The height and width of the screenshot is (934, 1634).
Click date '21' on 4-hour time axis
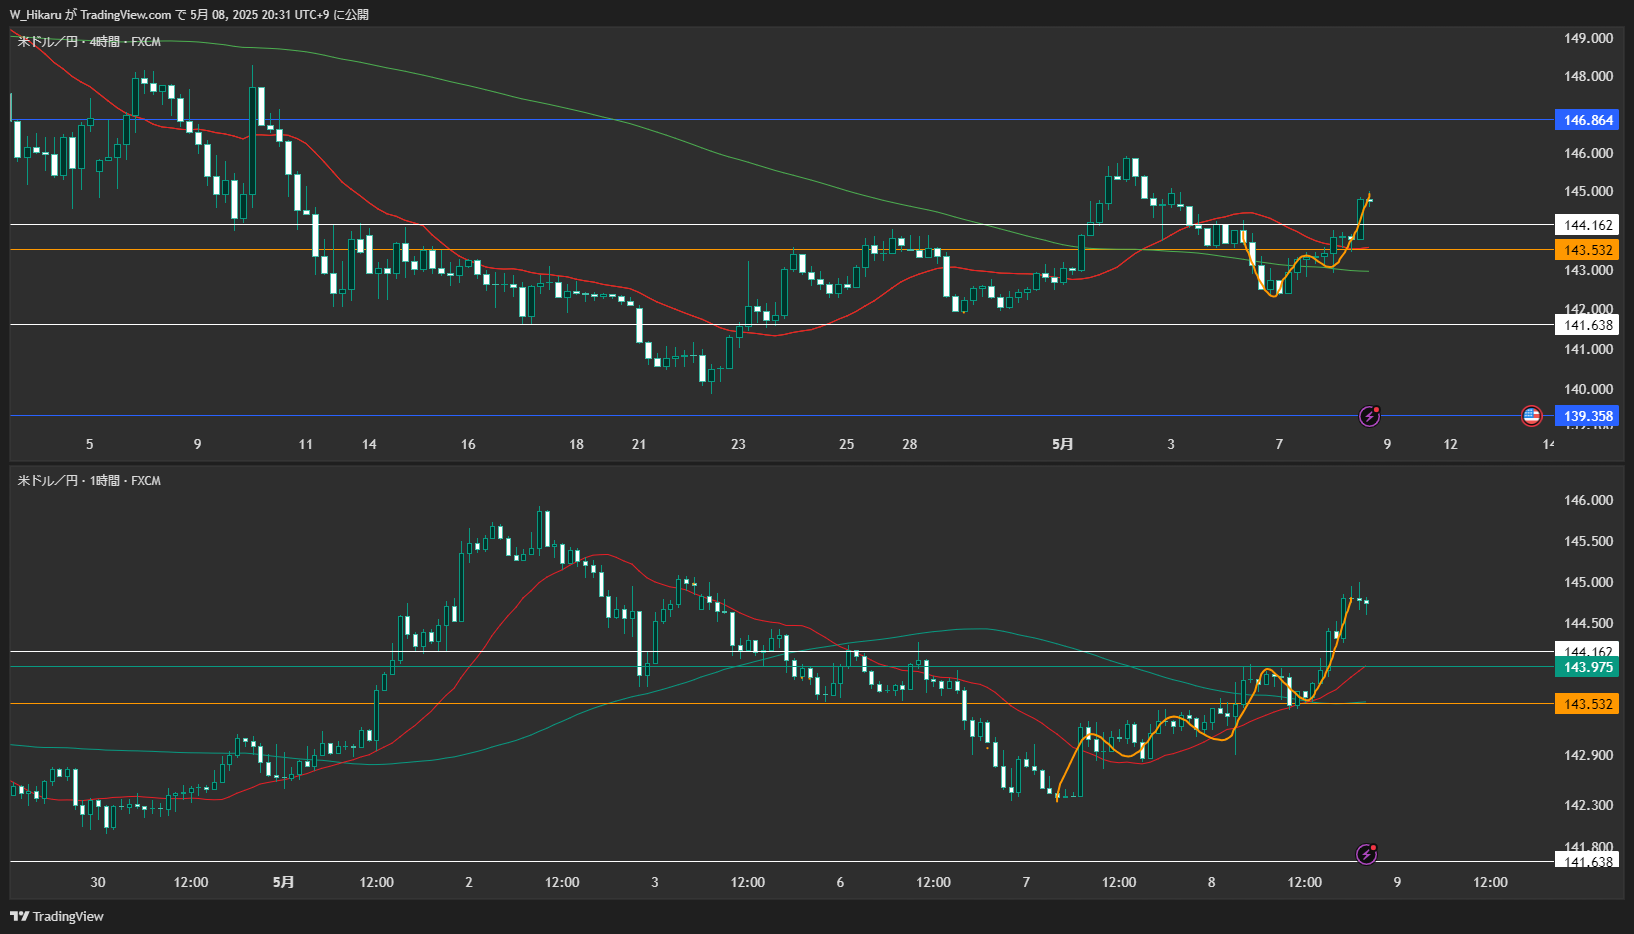point(639,444)
